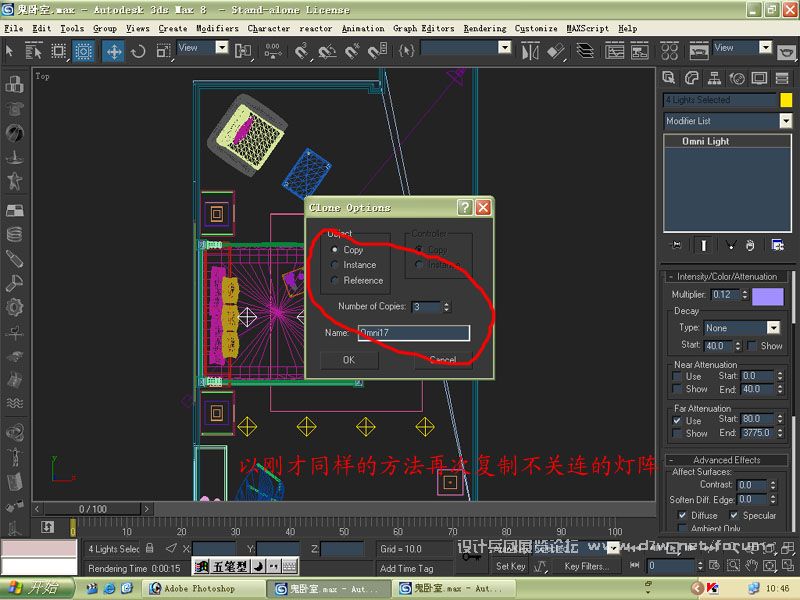
Task: Click the Quick Render teapot icon
Action: pos(787,52)
